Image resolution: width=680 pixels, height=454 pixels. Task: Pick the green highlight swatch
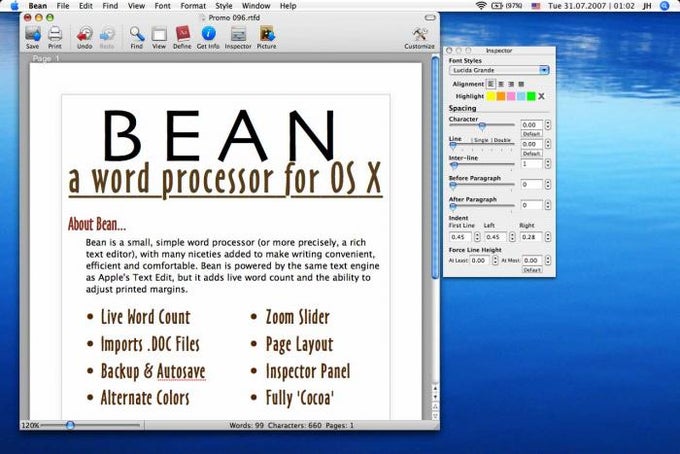point(531,96)
